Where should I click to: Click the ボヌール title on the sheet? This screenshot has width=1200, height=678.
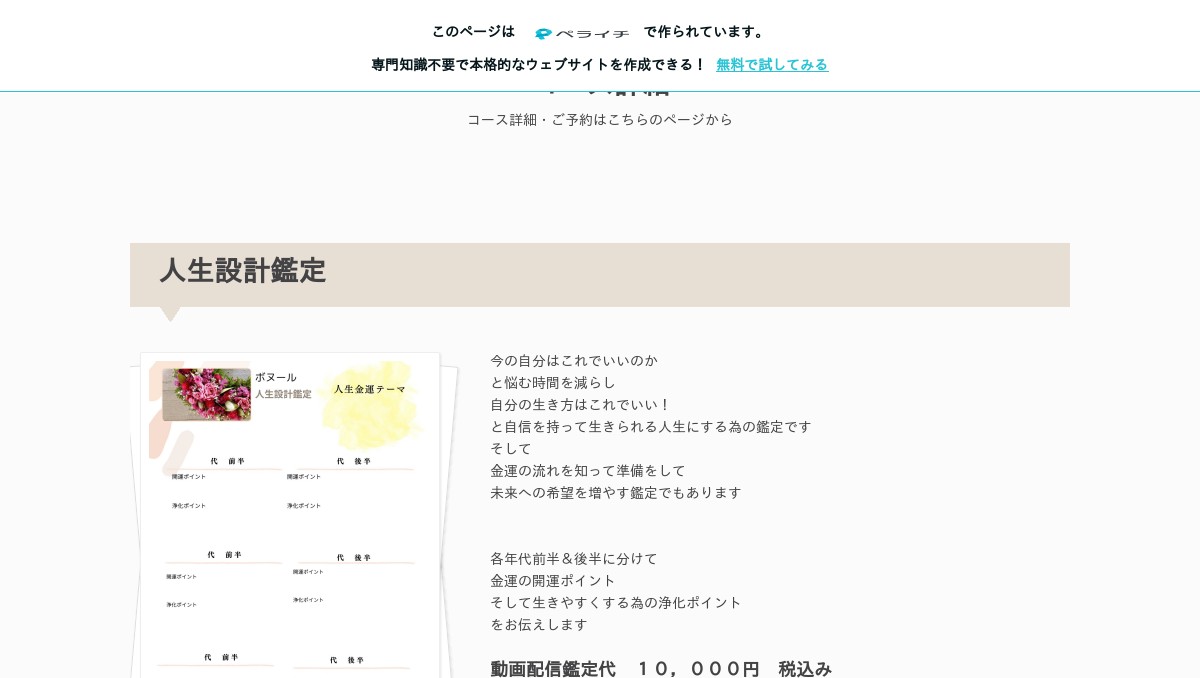click(276, 377)
